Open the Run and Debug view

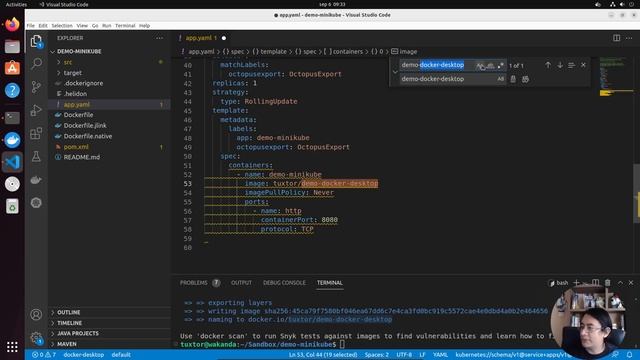[36, 110]
